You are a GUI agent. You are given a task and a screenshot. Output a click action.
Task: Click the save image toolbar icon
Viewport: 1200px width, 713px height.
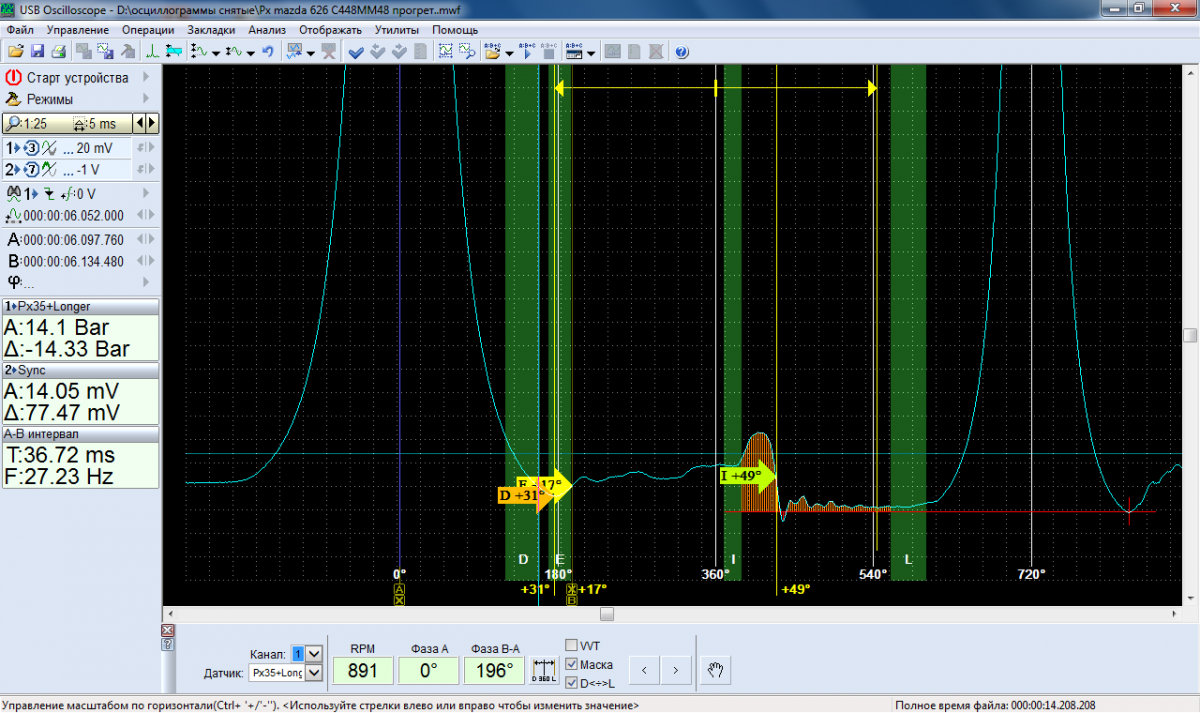tap(105, 51)
